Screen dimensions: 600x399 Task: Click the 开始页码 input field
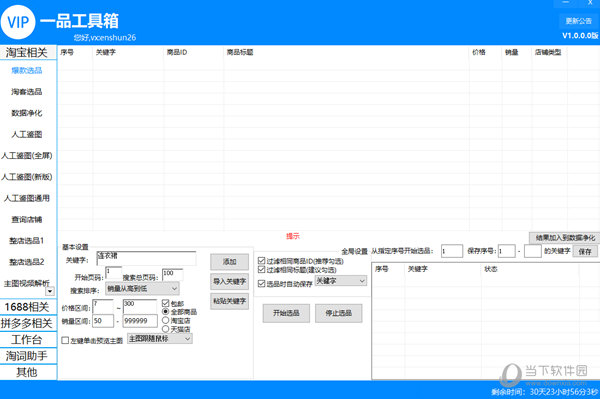click(113, 273)
